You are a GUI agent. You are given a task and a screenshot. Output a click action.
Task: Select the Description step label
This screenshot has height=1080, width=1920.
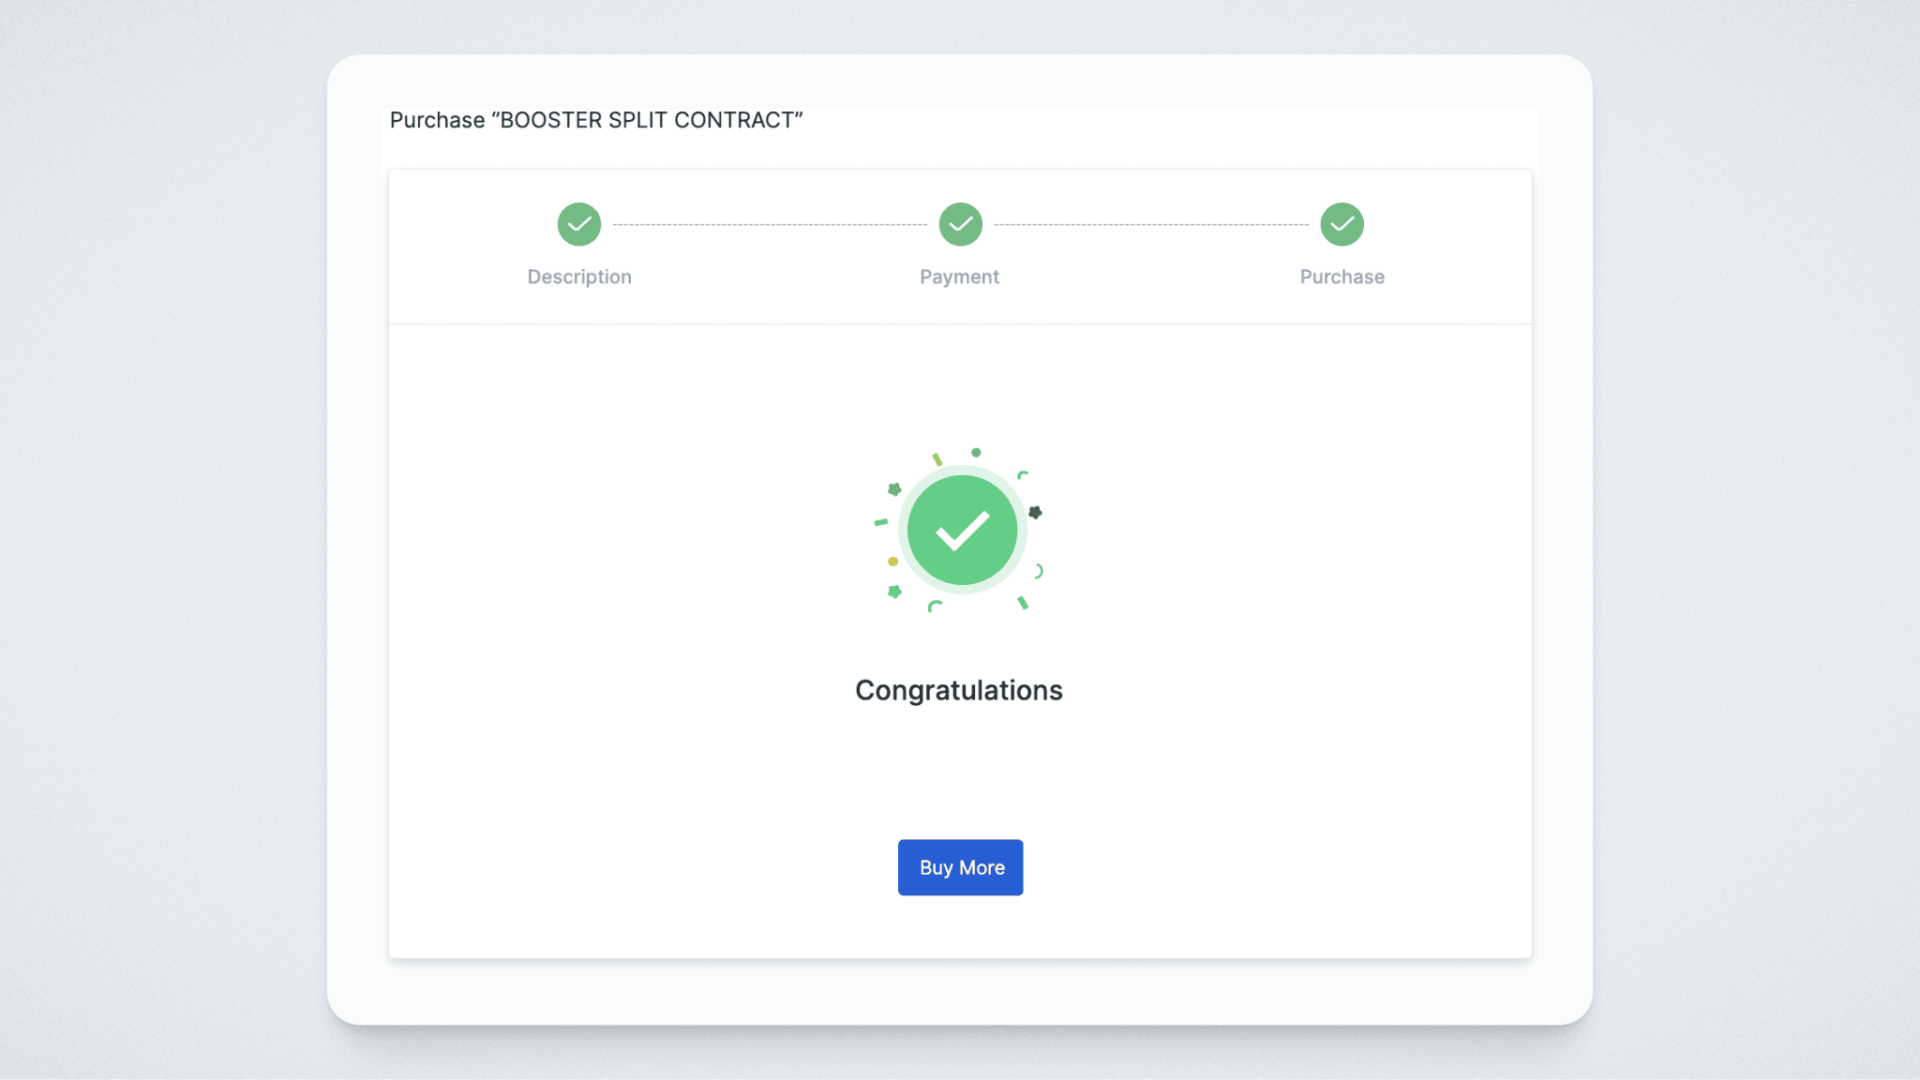click(579, 277)
